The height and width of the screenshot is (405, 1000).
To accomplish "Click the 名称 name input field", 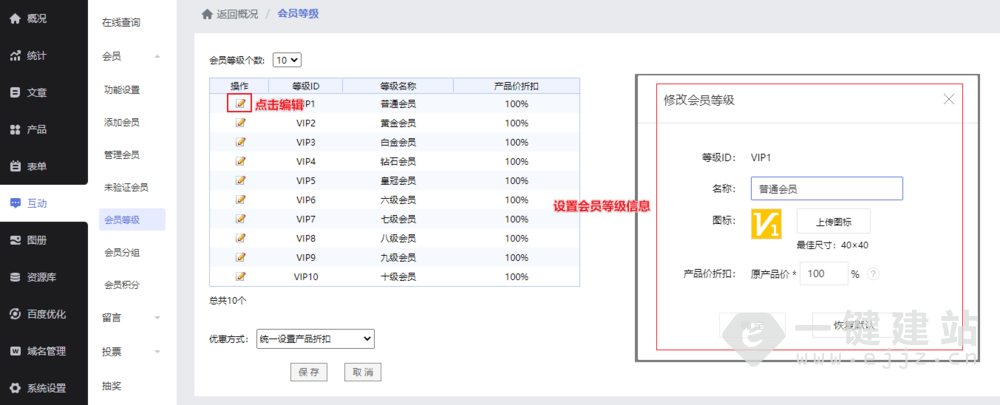I will 826,188.
